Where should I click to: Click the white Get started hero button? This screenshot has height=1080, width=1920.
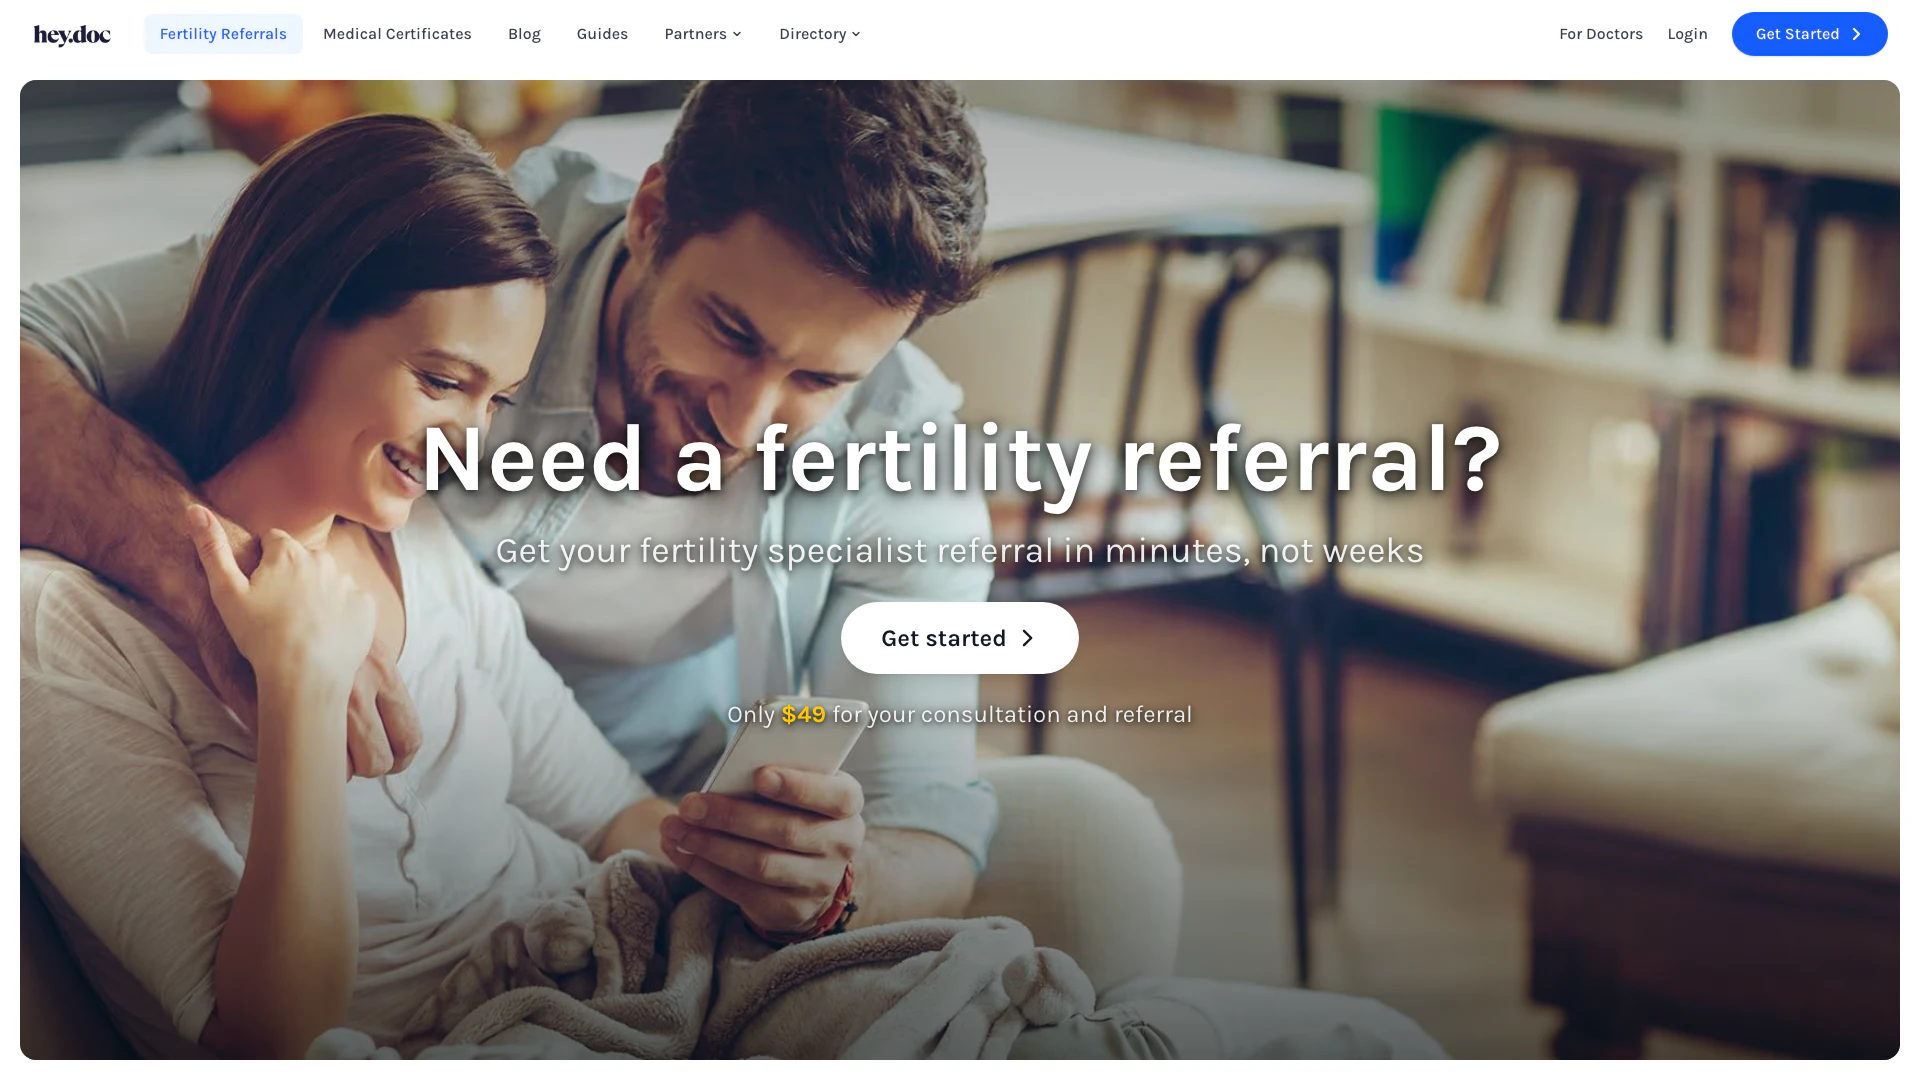click(959, 638)
